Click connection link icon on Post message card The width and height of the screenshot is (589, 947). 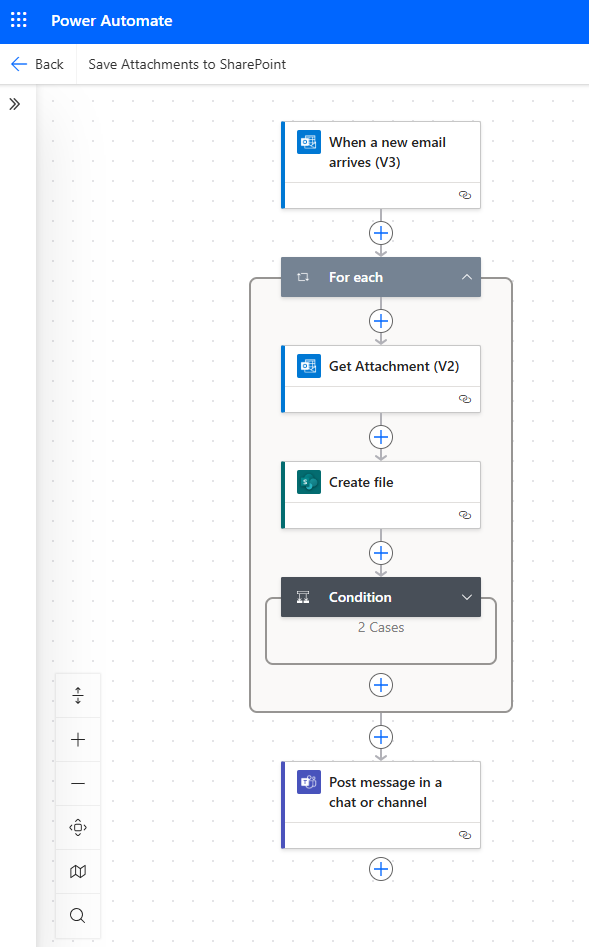[465, 835]
